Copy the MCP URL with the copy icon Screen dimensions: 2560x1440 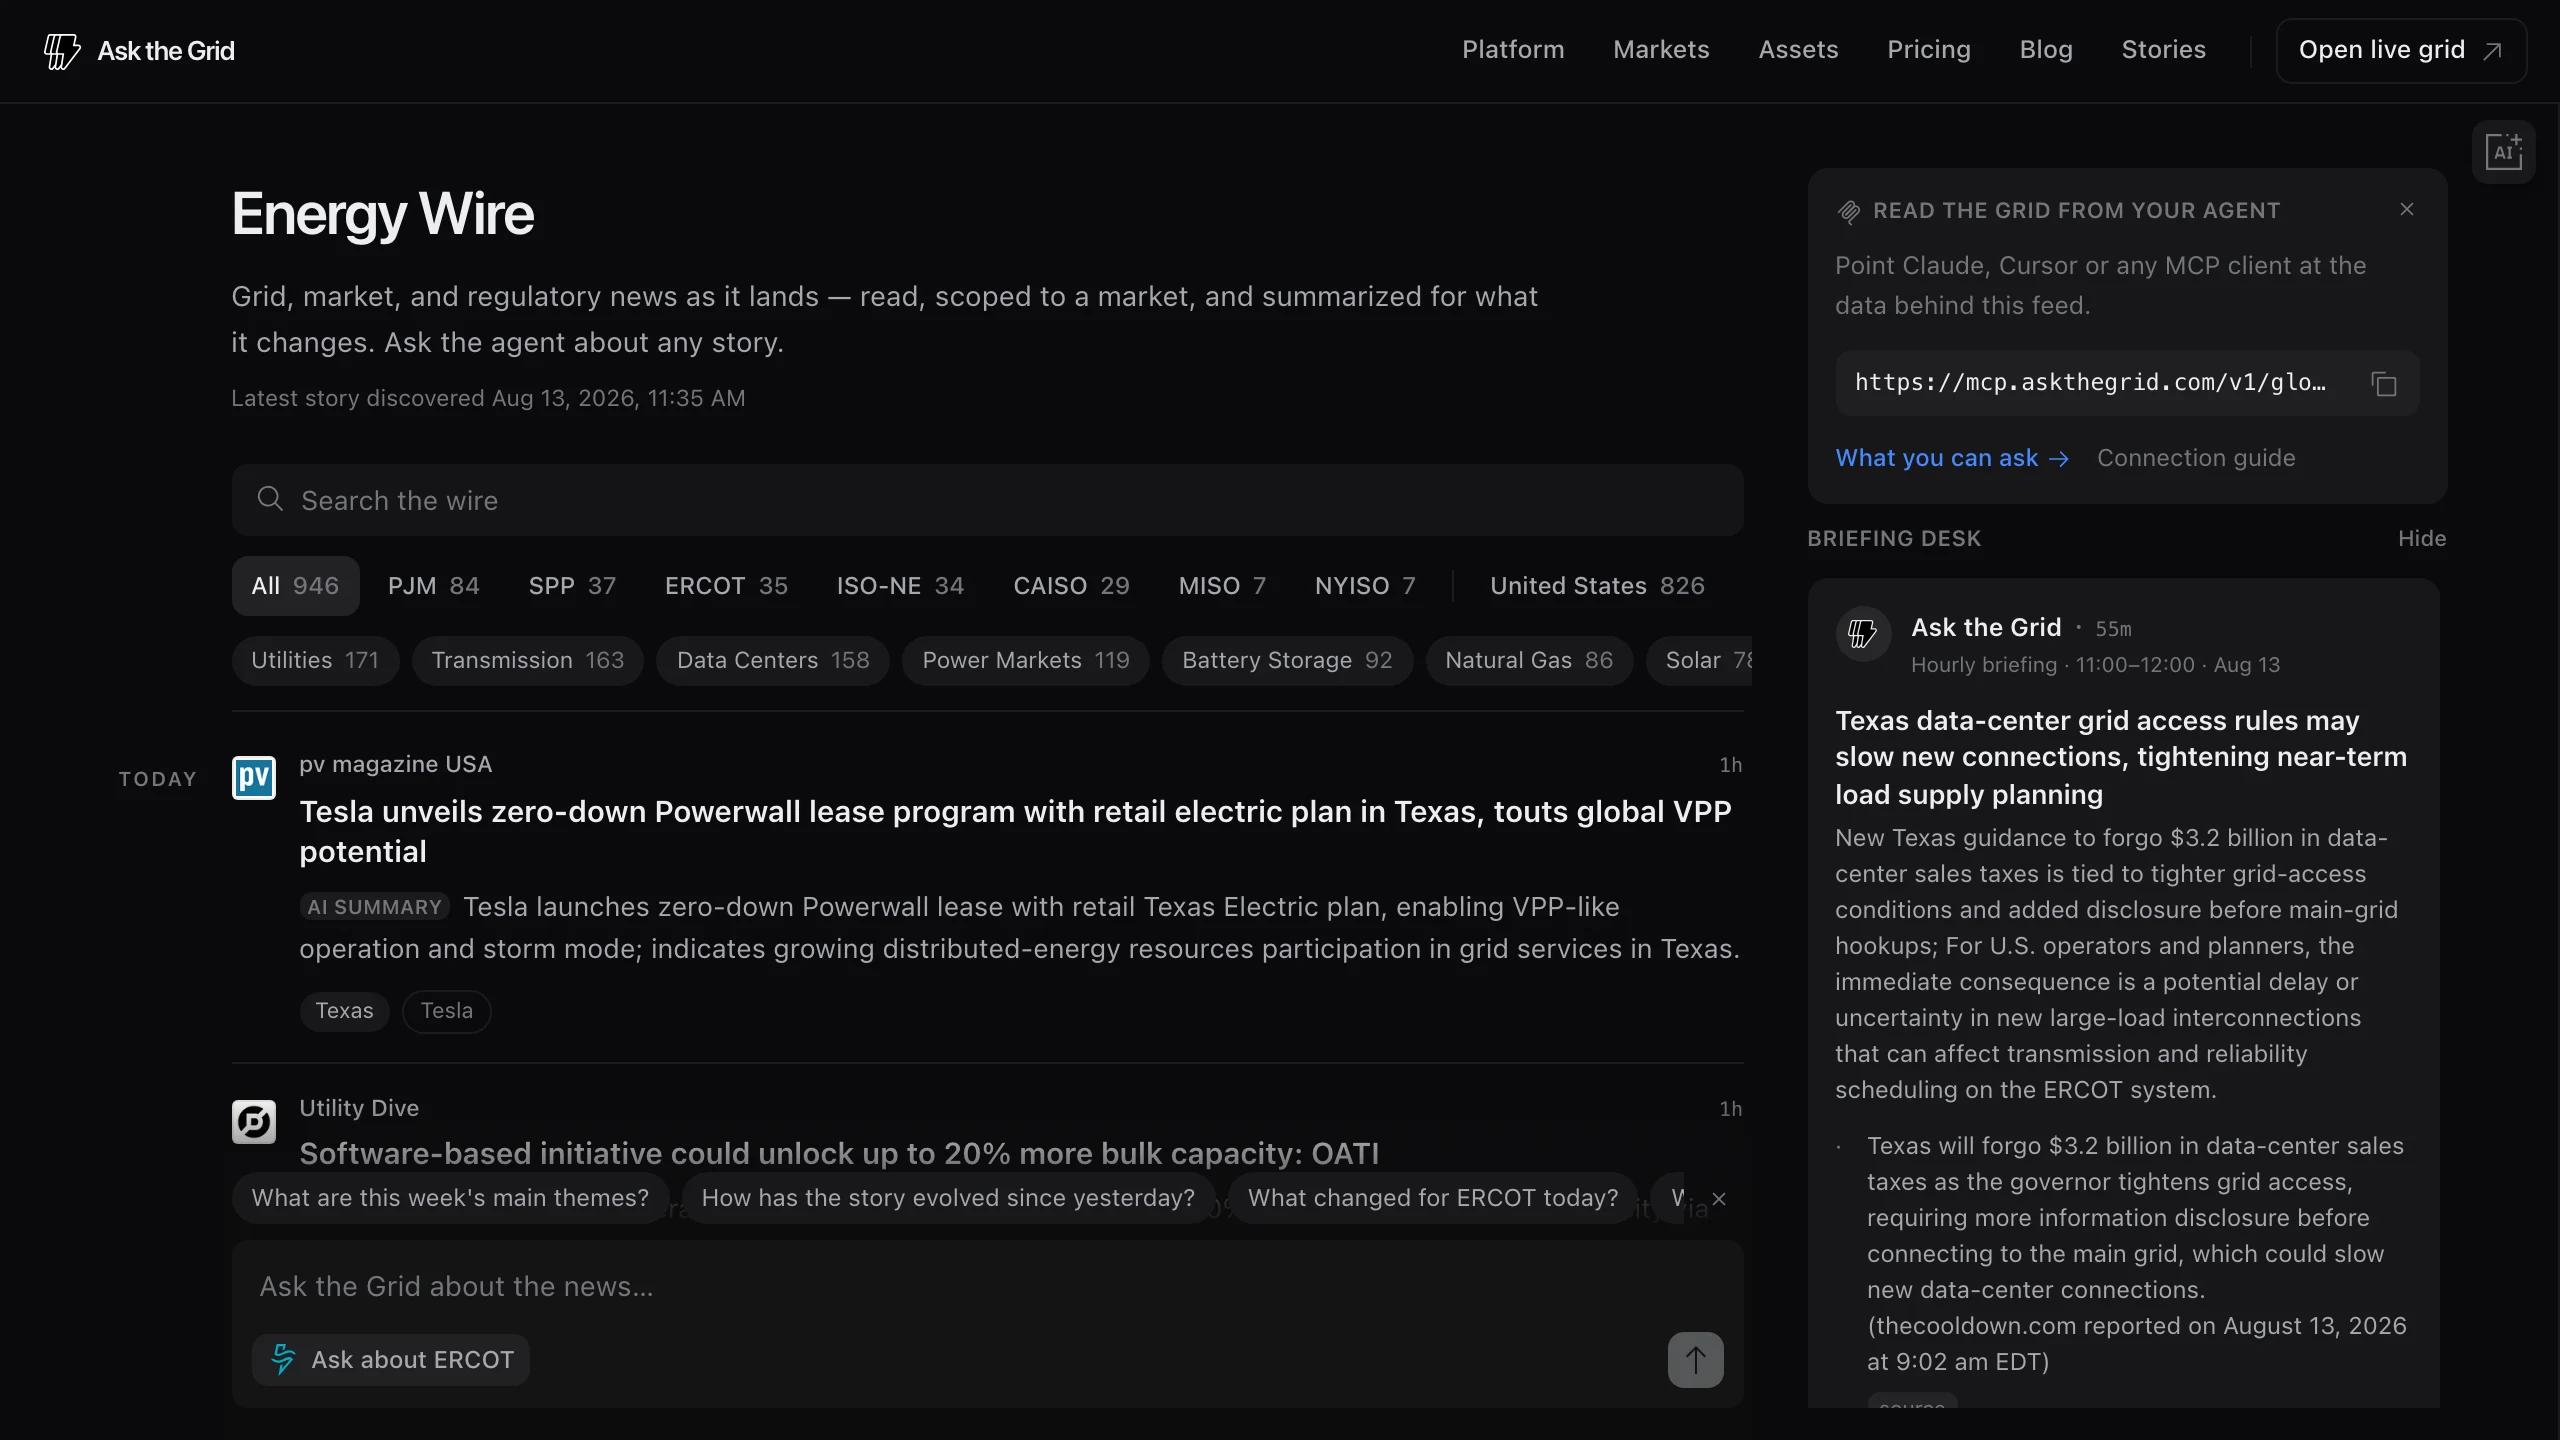pos(2384,383)
